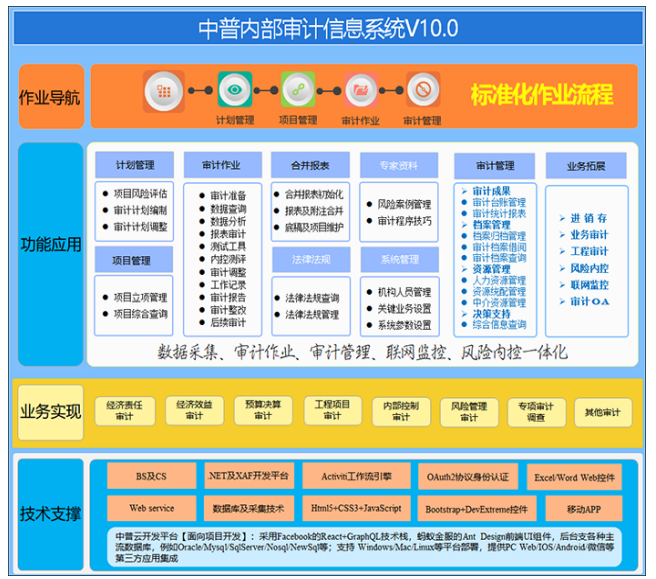Click the grid icon in workflow navigation
The height and width of the screenshot is (579, 656).
point(164,91)
